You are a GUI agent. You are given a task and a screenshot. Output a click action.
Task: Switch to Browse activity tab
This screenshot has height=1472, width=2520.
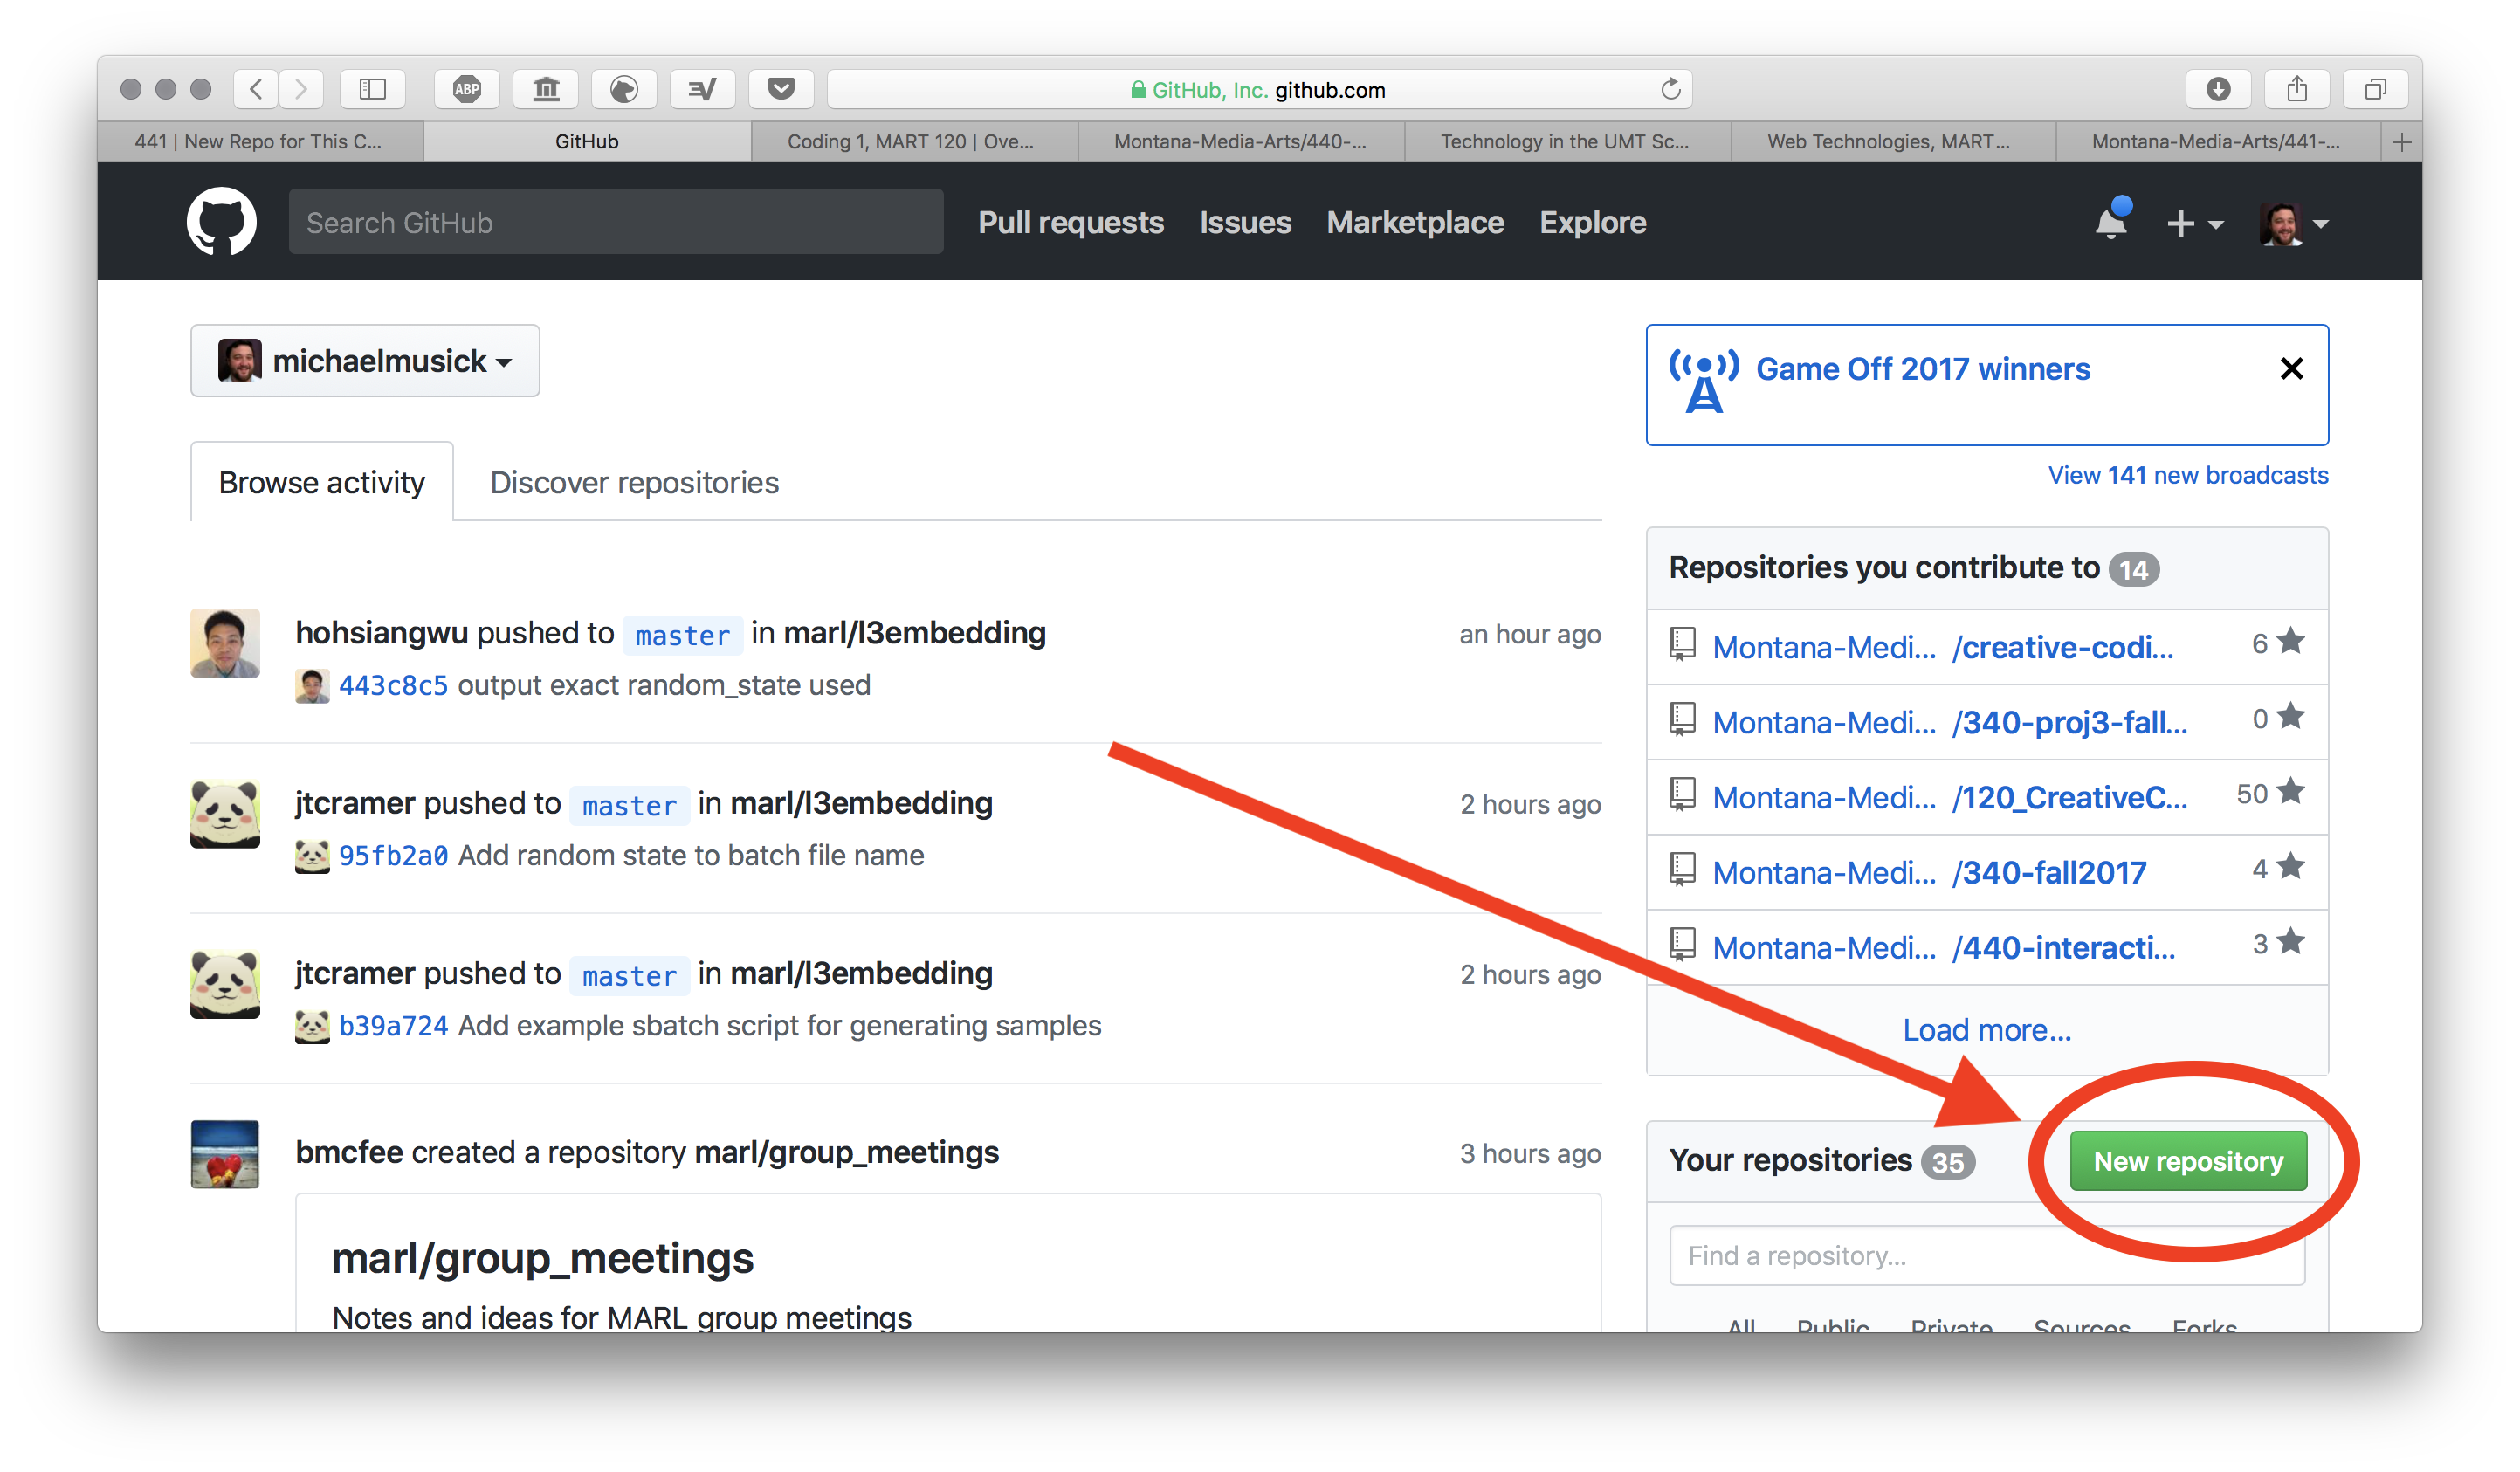pos(320,484)
